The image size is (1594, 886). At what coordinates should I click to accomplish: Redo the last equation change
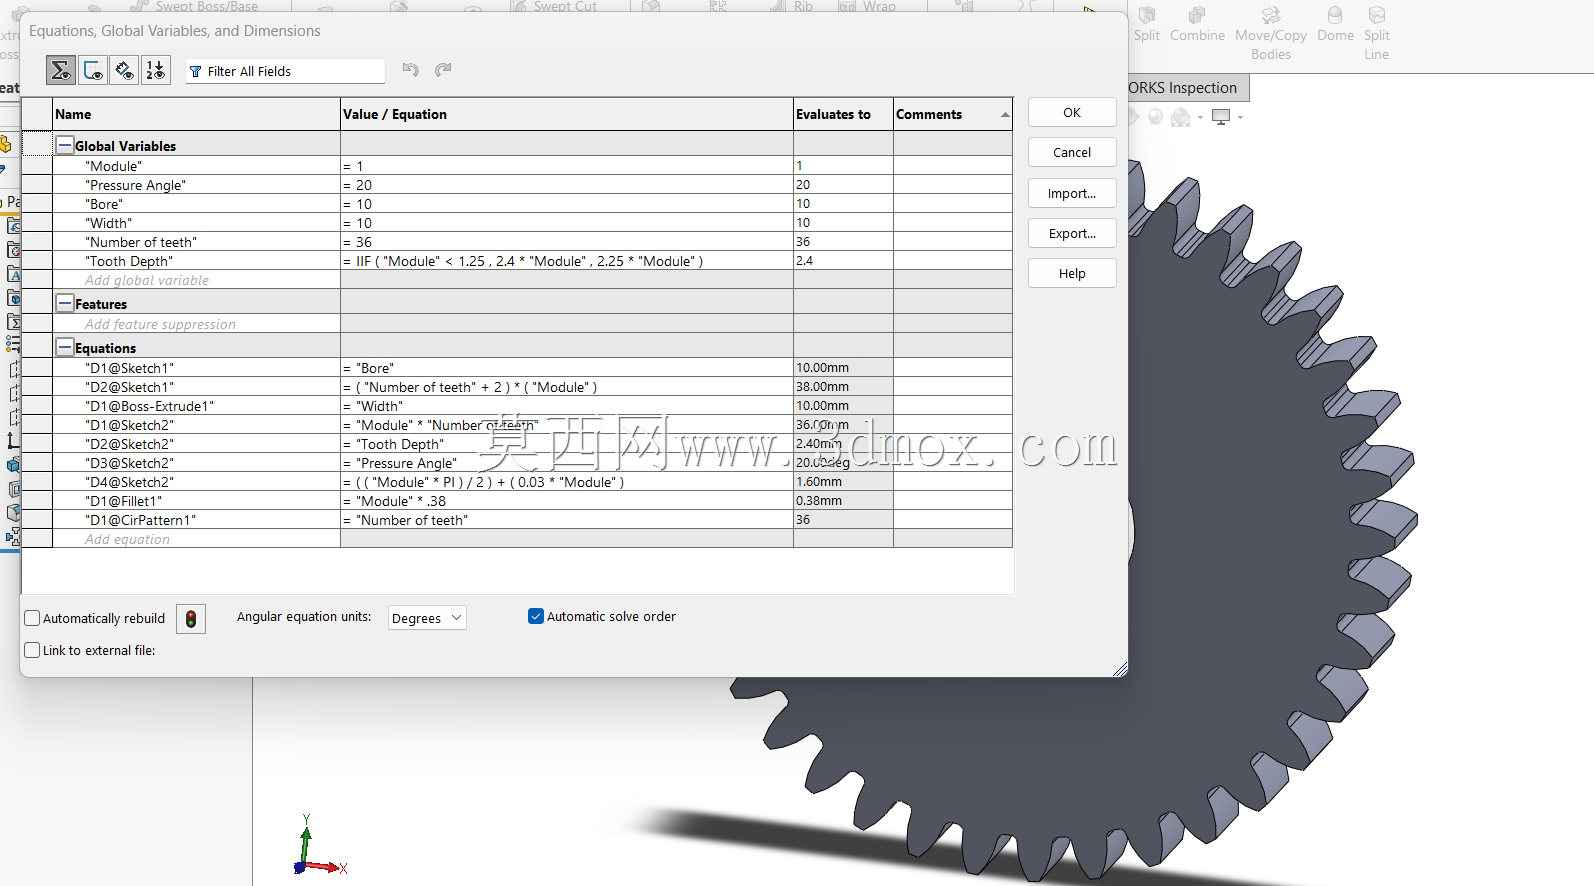443,70
